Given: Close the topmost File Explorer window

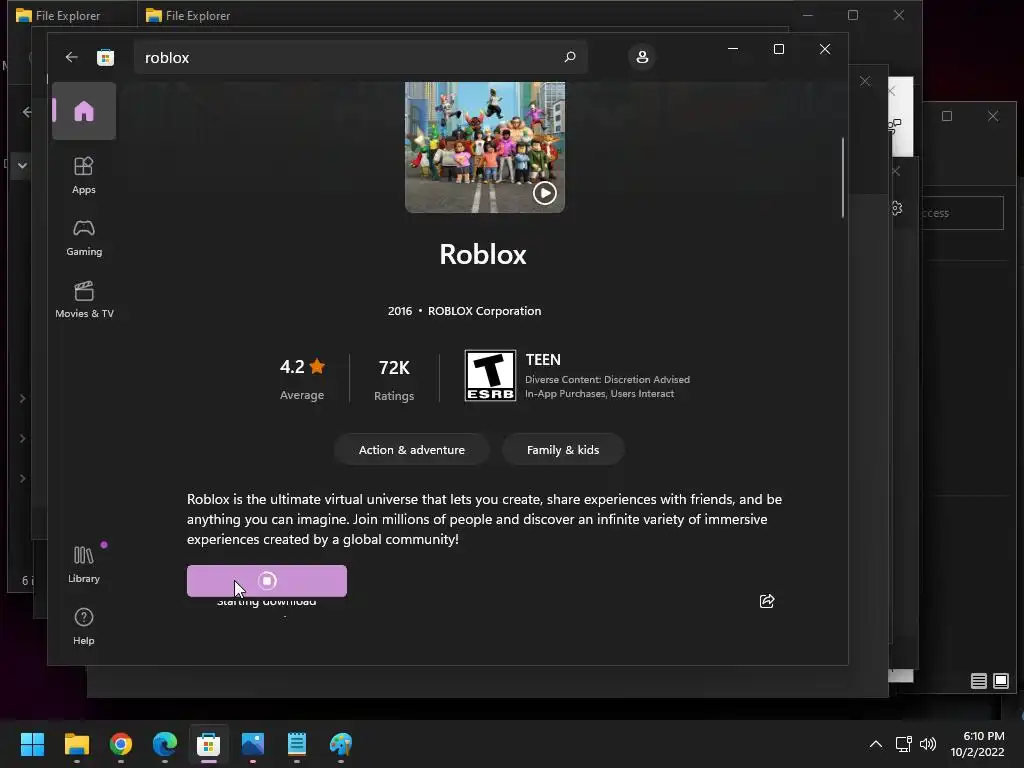Looking at the screenshot, I should click(899, 15).
